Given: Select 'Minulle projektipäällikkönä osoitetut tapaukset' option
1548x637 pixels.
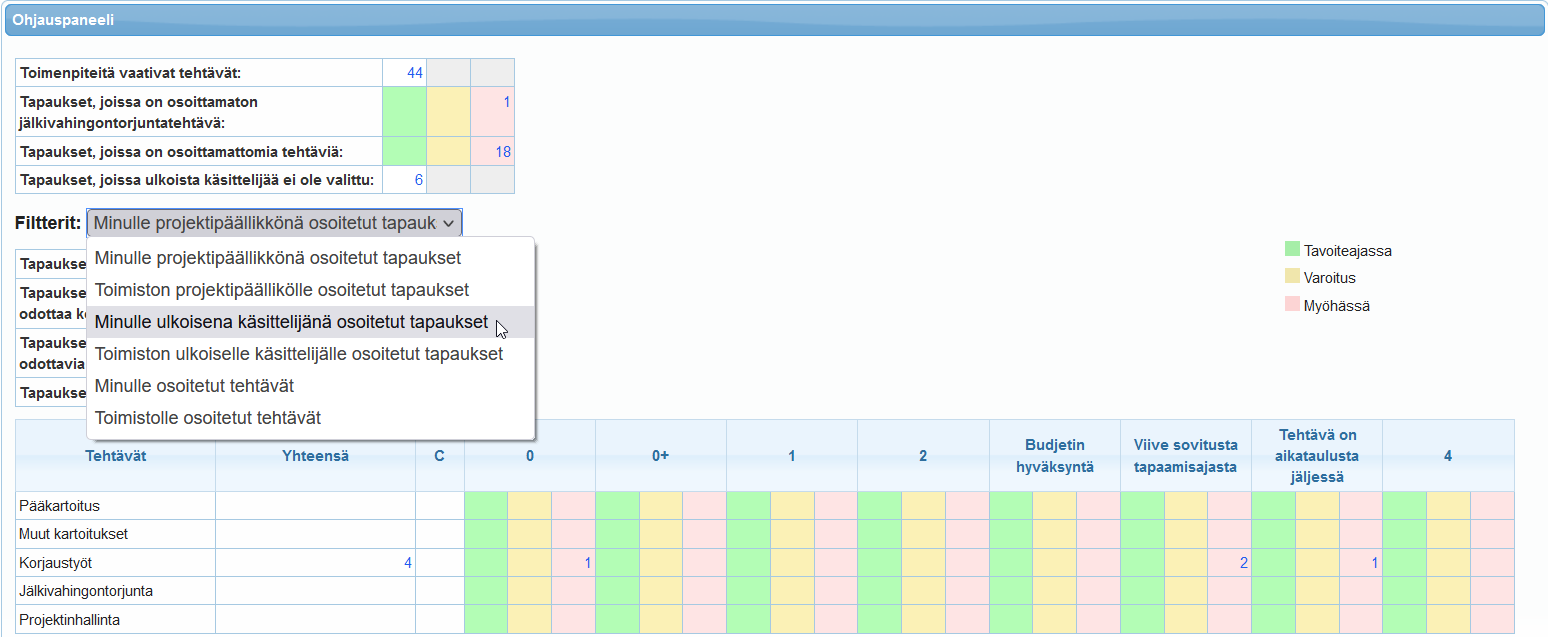Looking at the screenshot, I should pos(278,258).
